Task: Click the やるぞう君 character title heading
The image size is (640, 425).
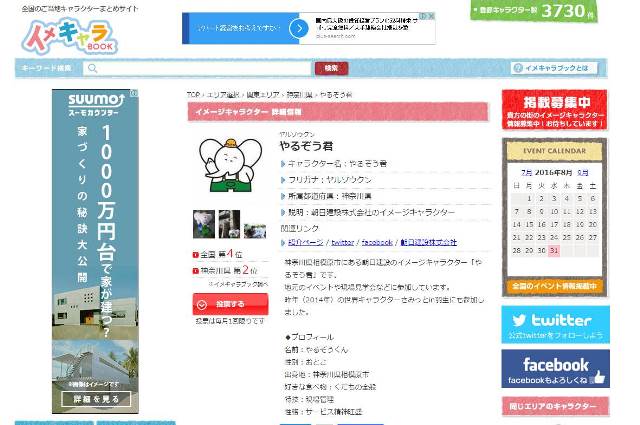Action: point(306,146)
